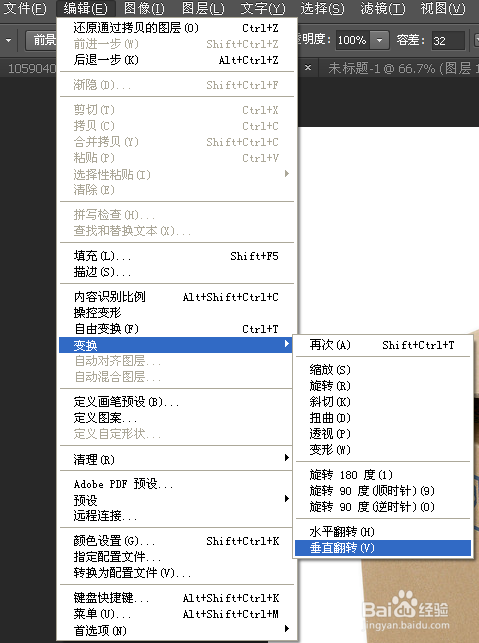Viewport: 479px width, 643px height.
Task: Choose 旋转 90 度(逆时针) option
Action: tap(383, 507)
